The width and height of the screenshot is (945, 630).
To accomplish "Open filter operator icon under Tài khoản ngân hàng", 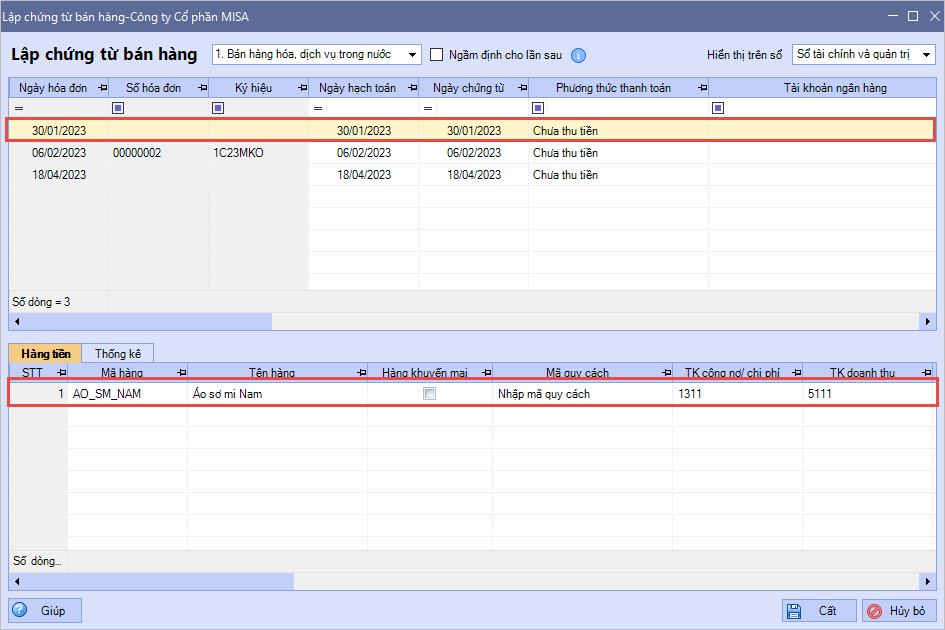I will pyautogui.click(x=718, y=108).
